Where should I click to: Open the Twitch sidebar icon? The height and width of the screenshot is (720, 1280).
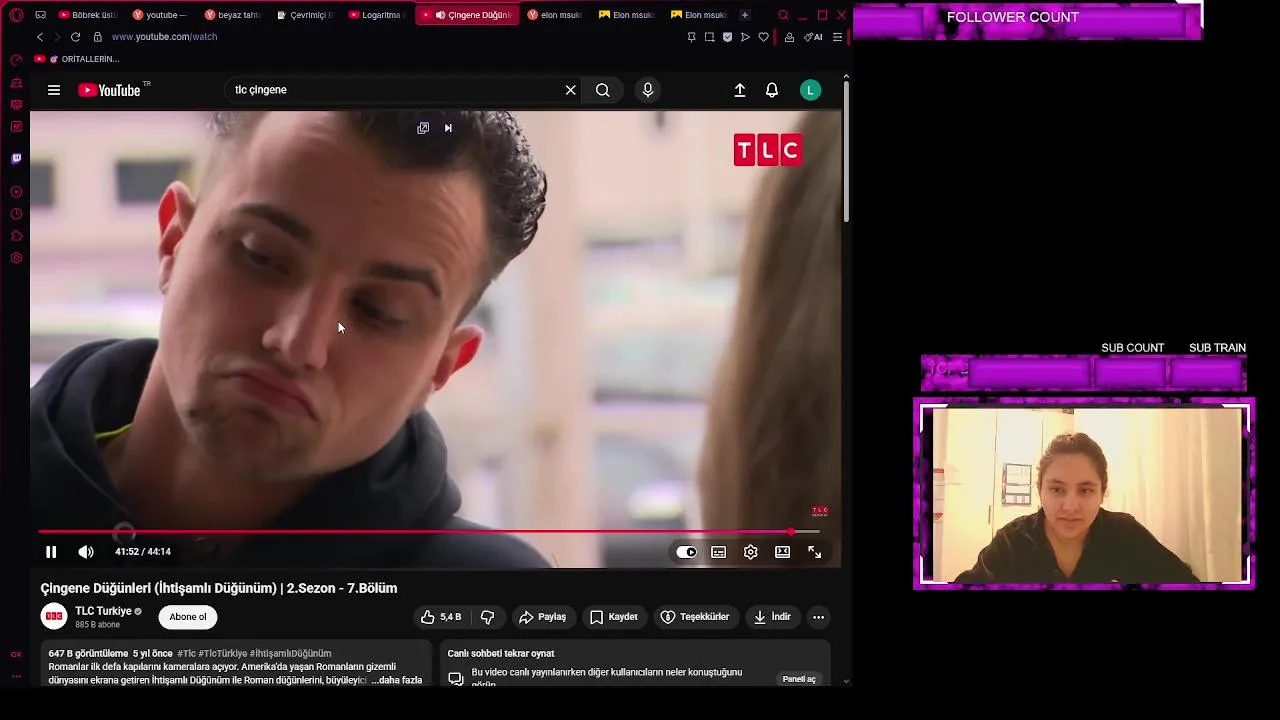16,159
